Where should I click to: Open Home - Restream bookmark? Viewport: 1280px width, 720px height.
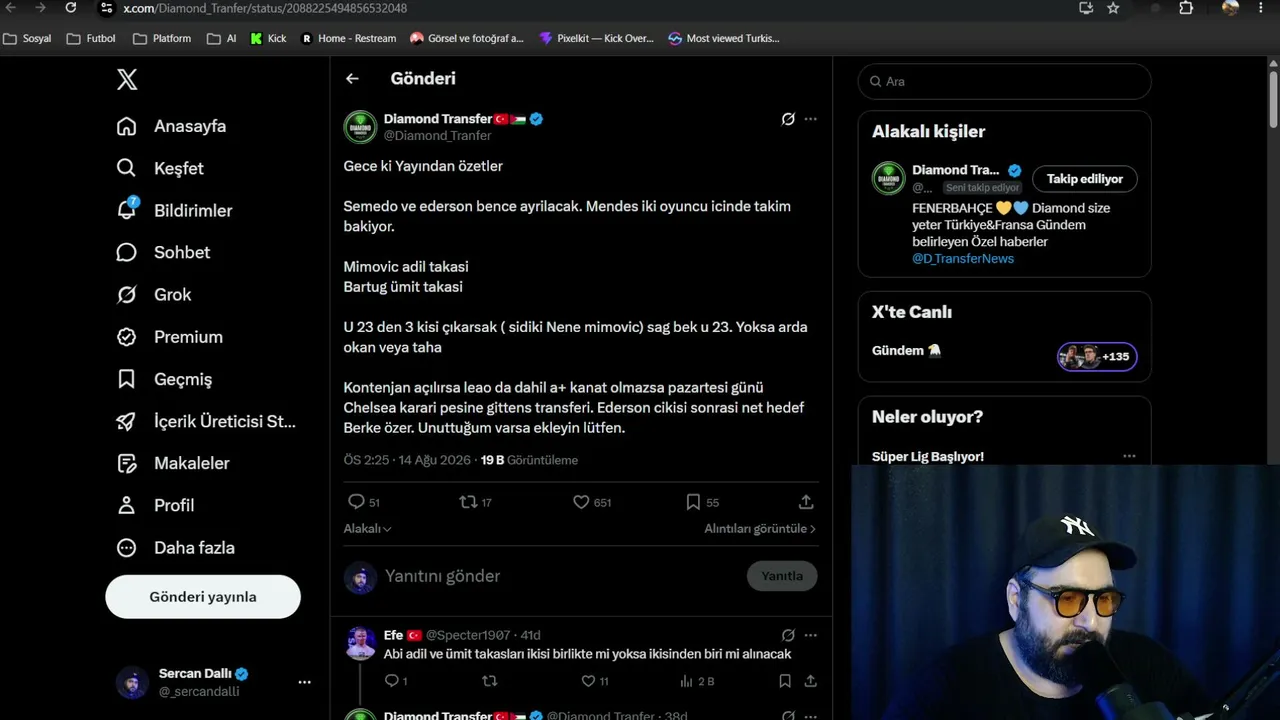coord(348,38)
